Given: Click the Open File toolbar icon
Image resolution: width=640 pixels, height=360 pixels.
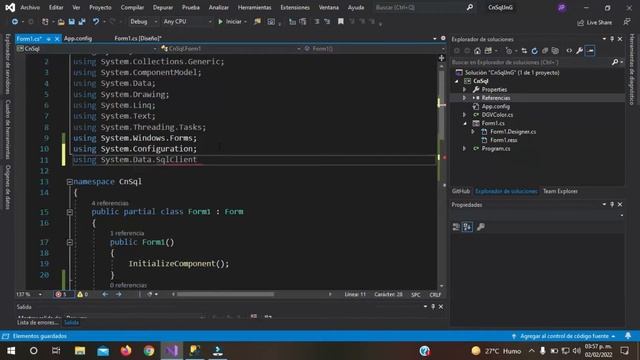Looking at the screenshot, I should click(61, 22).
